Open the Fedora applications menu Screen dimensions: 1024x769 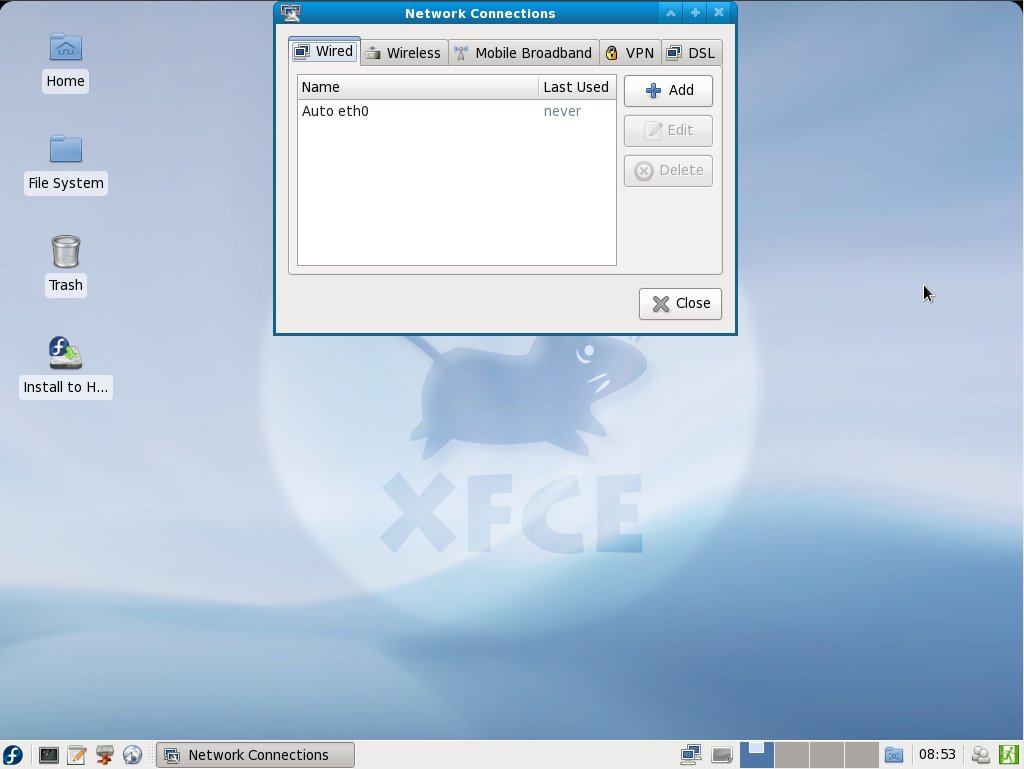(12, 755)
